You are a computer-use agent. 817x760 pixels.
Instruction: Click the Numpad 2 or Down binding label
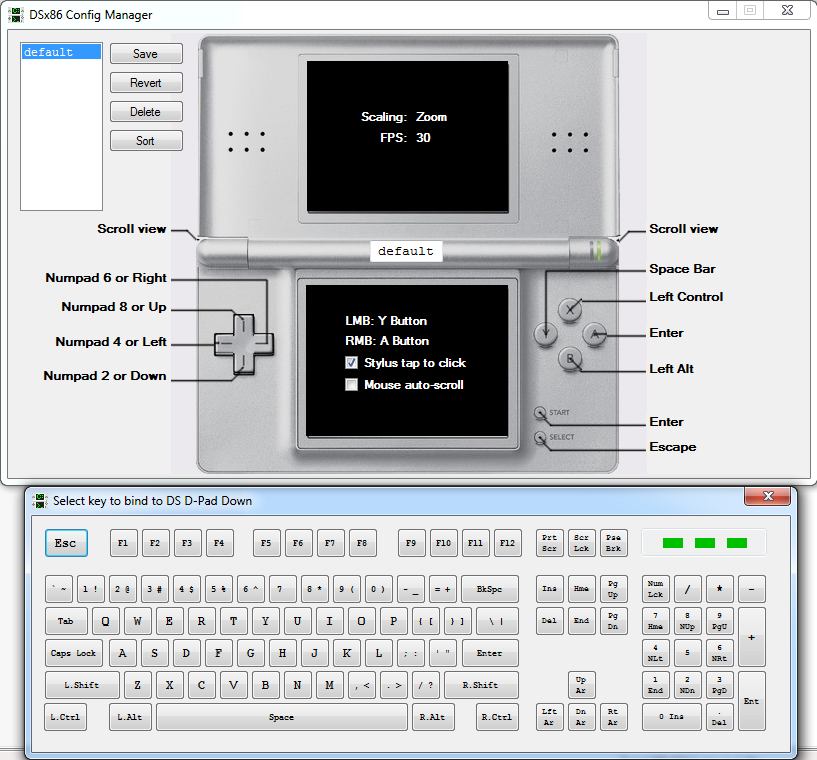tap(105, 376)
